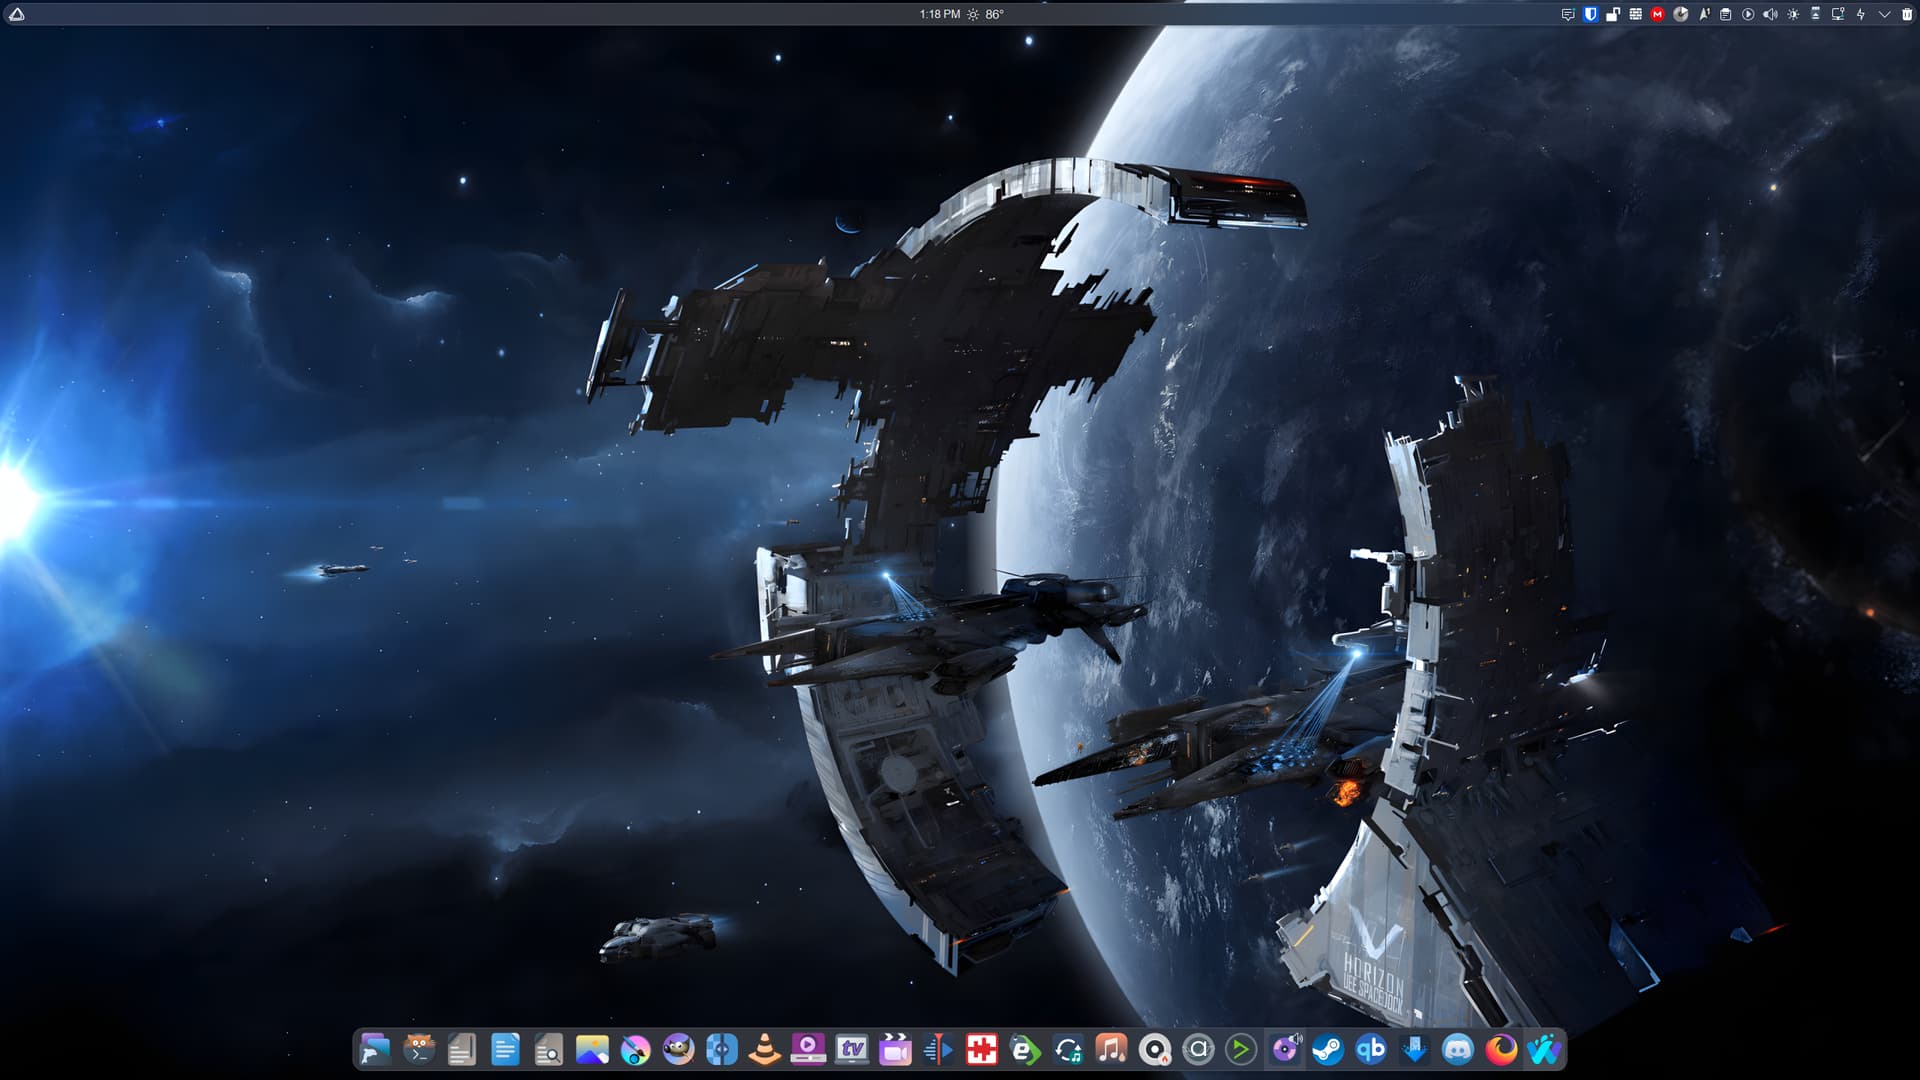Screen dimensions: 1920x1080
Task: Open Steam from the dock
Action: pos(1327,1049)
